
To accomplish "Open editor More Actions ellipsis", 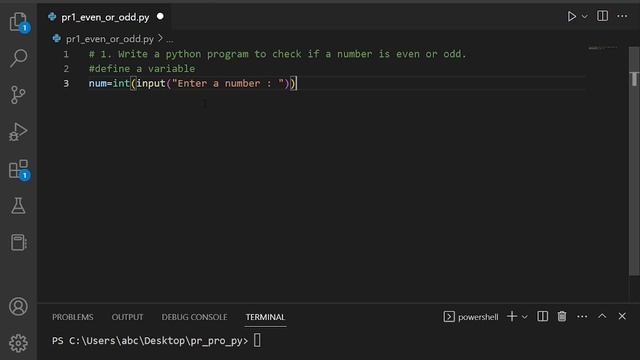I will click(622, 16).
